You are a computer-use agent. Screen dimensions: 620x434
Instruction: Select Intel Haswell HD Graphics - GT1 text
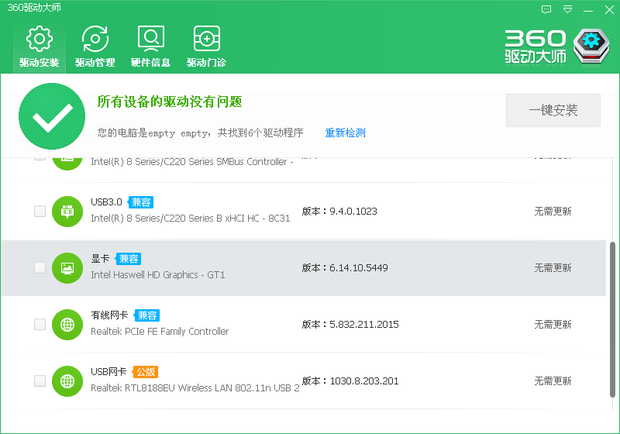coord(158,275)
